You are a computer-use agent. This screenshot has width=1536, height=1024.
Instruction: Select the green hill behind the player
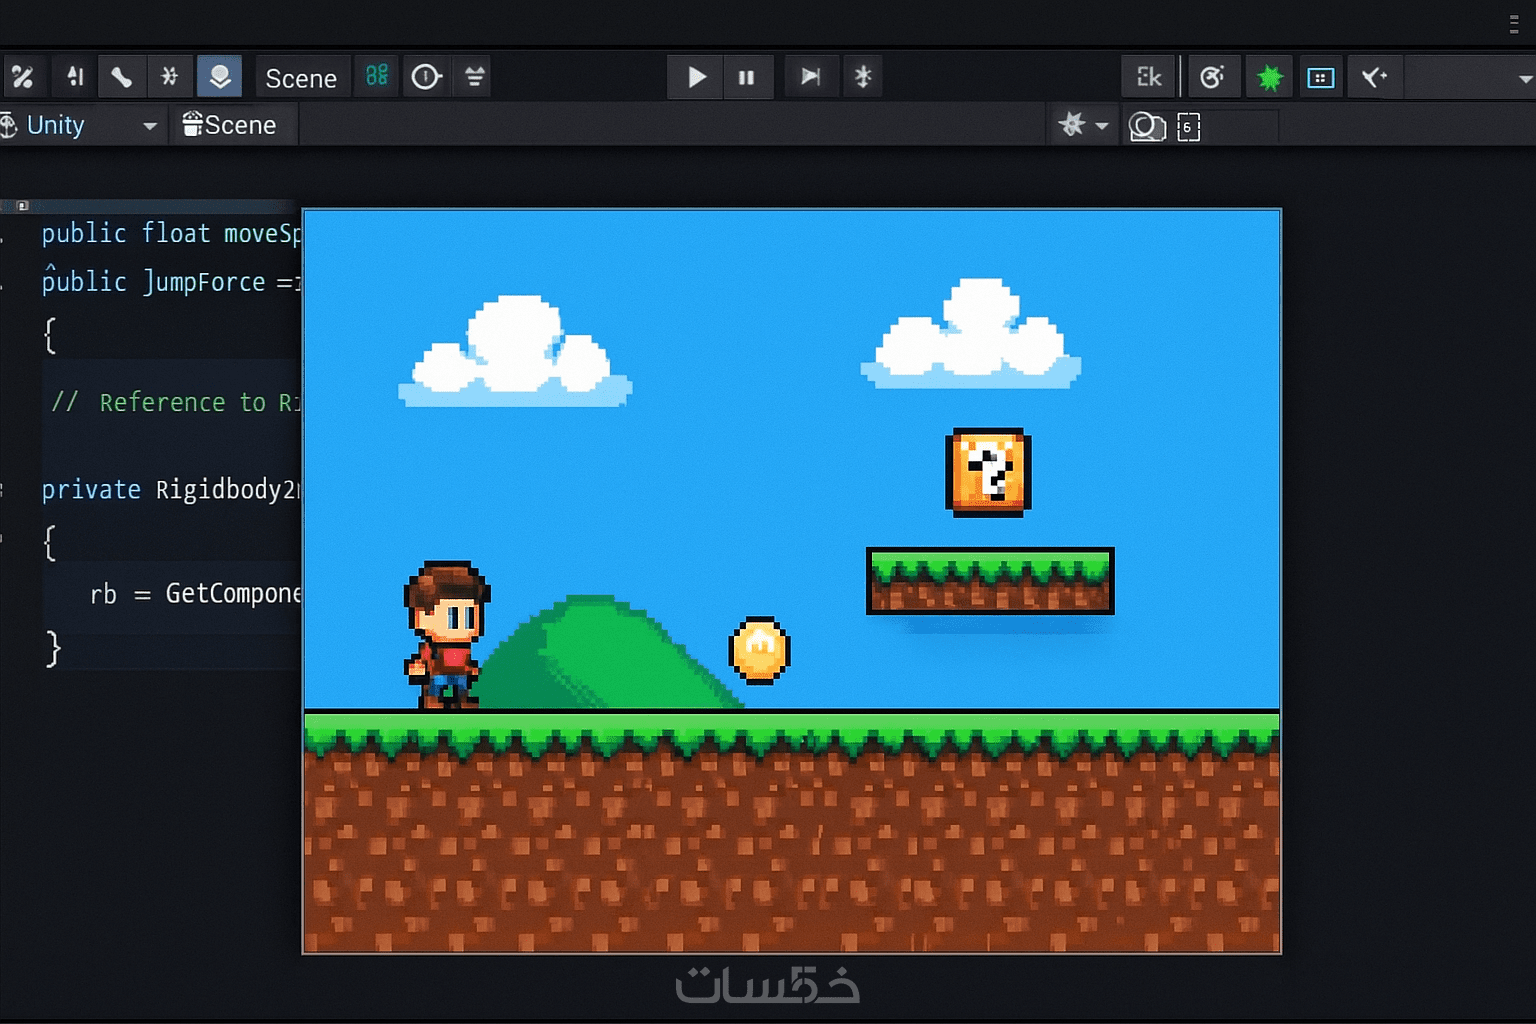pos(610,652)
